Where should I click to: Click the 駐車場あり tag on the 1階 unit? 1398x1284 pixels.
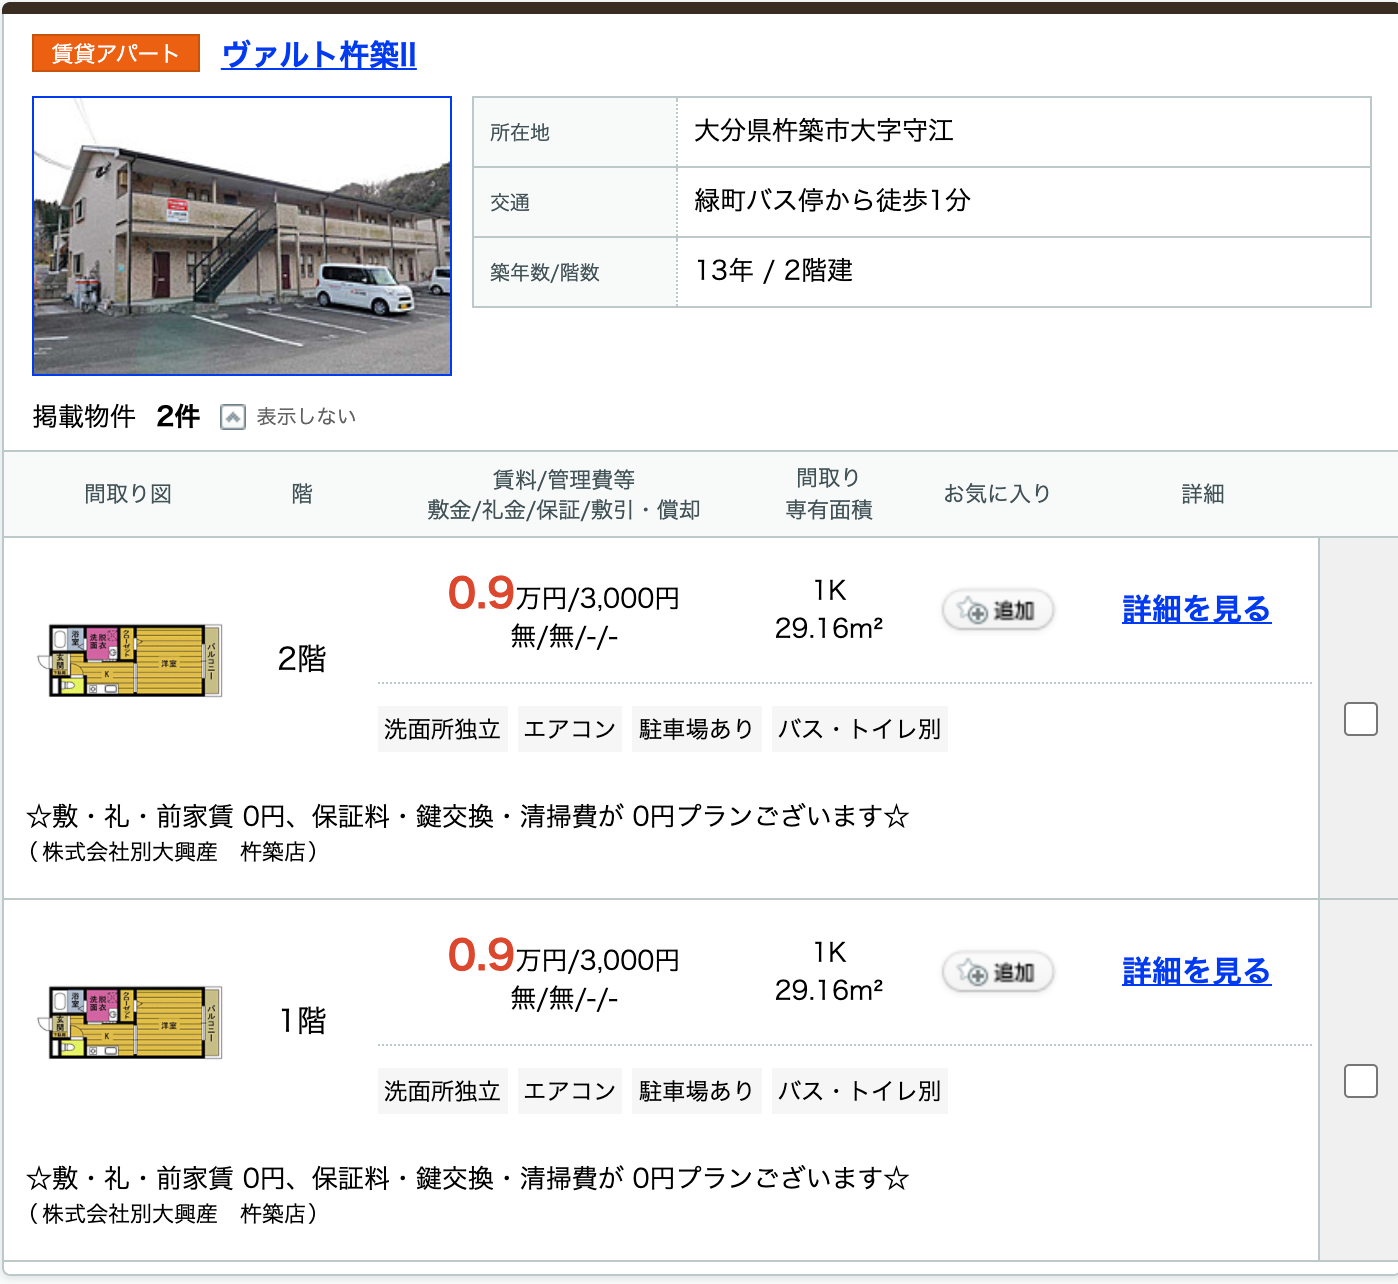point(696,1091)
